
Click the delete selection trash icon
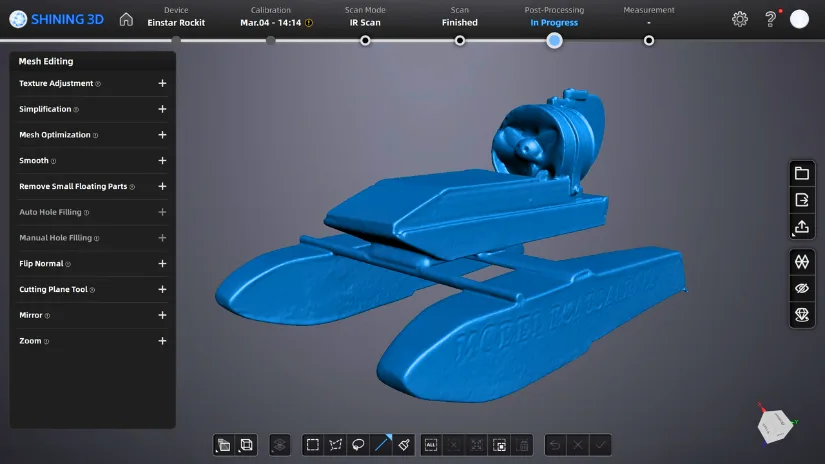[x=523, y=445]
